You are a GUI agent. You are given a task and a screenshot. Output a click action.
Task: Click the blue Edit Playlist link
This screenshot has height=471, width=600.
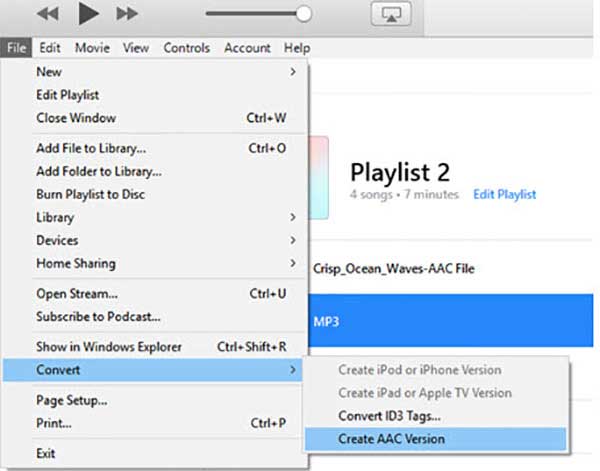coord(504,194)
